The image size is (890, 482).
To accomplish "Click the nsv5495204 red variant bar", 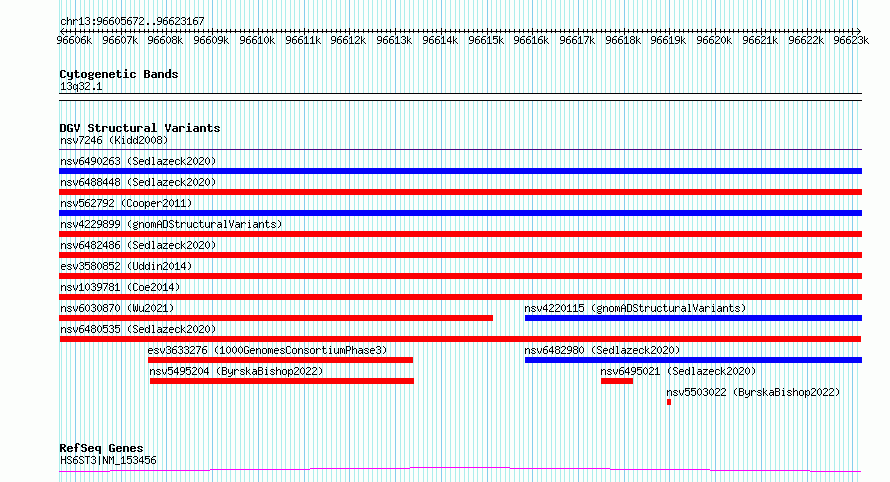I will point(282,381).
